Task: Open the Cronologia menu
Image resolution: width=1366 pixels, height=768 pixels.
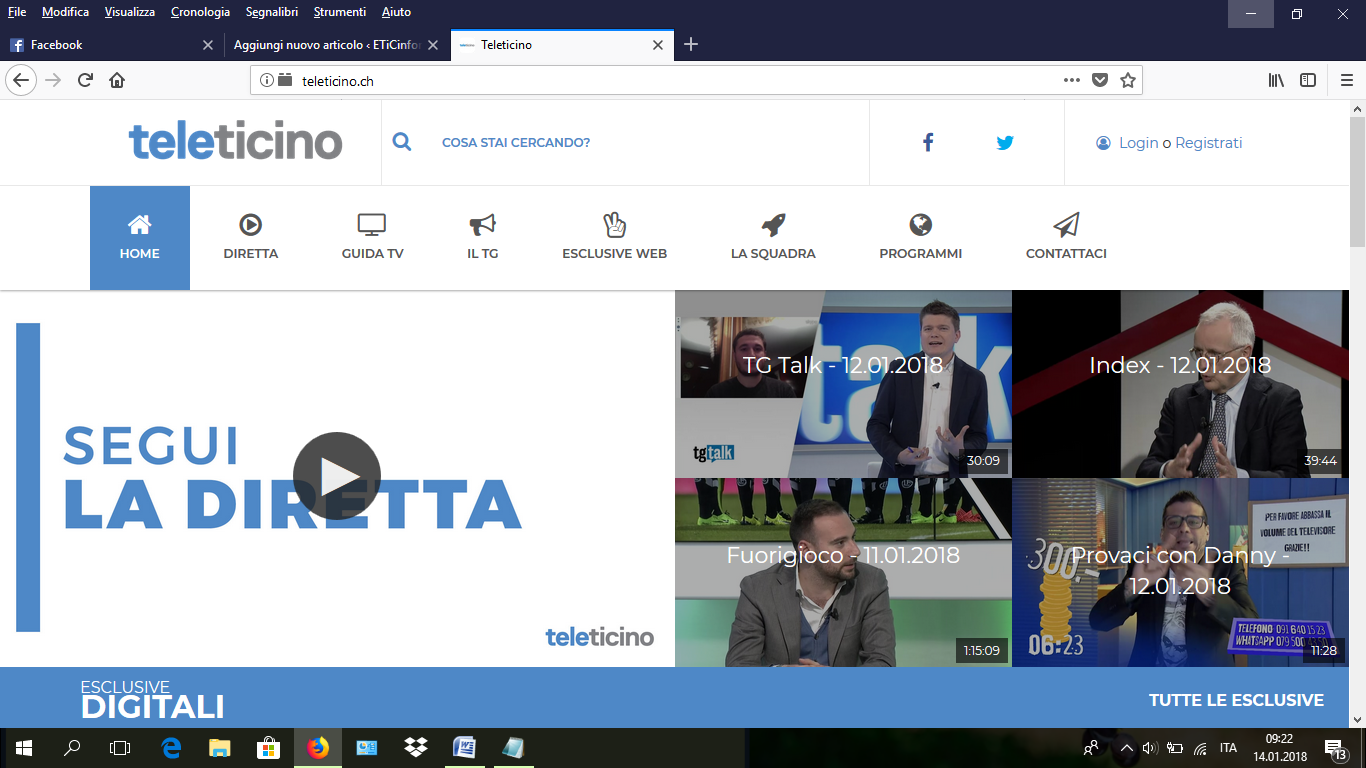Action: pos(200,12)
